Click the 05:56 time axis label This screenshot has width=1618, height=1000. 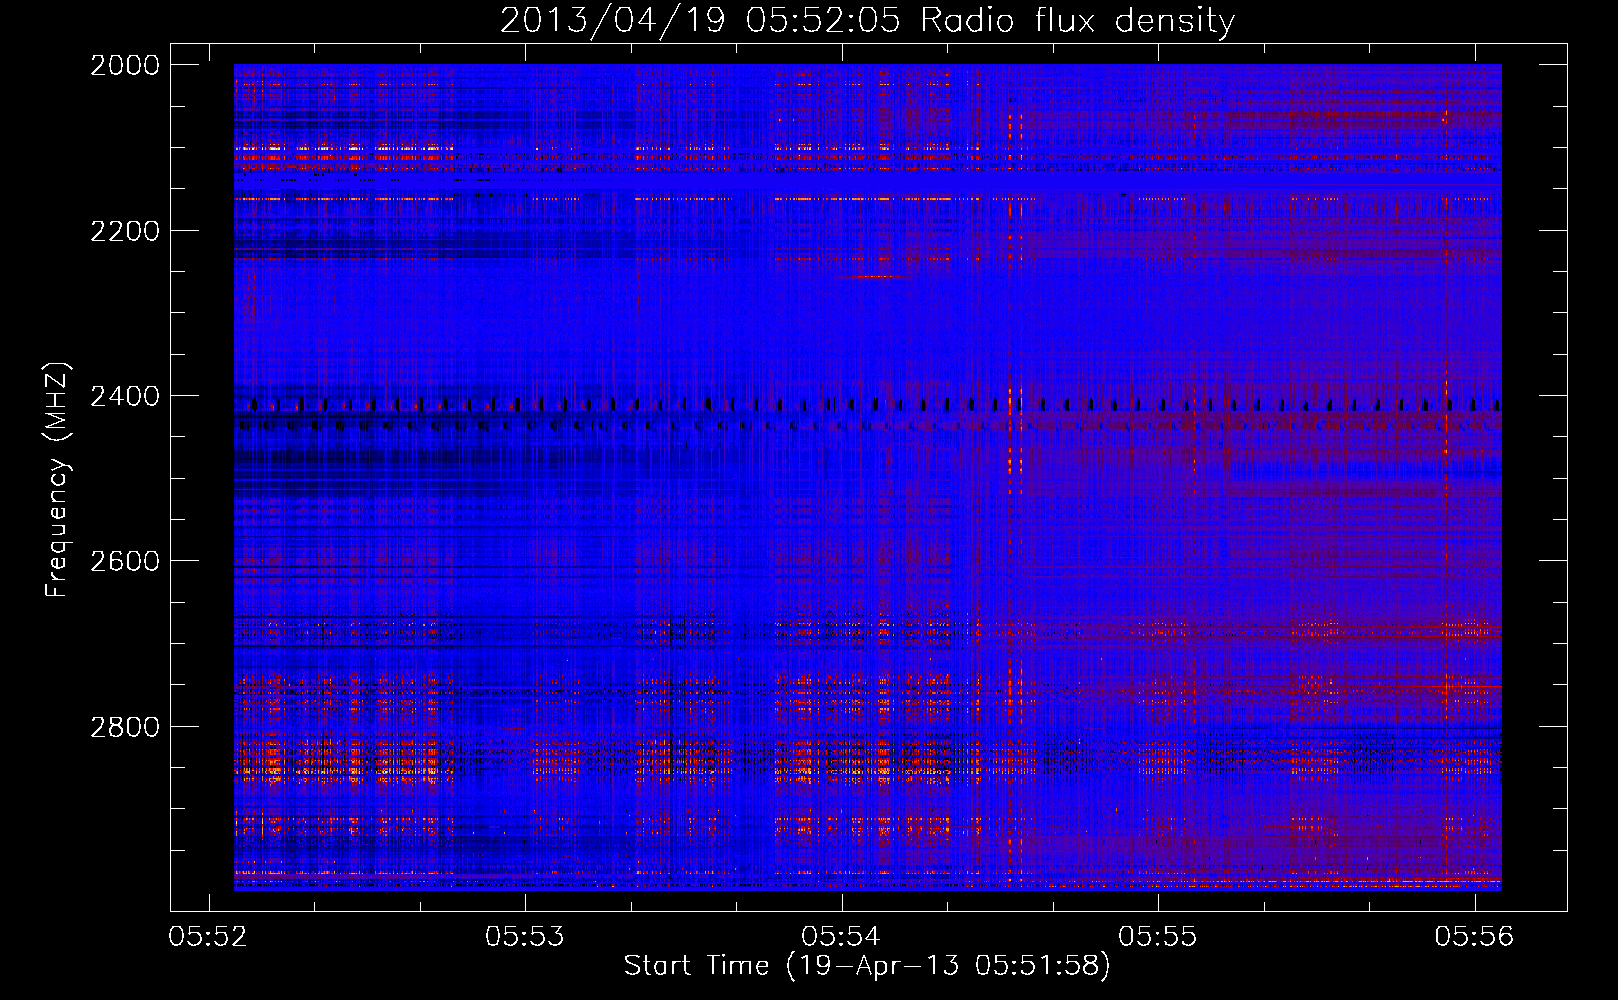[x=1474, y=936]
